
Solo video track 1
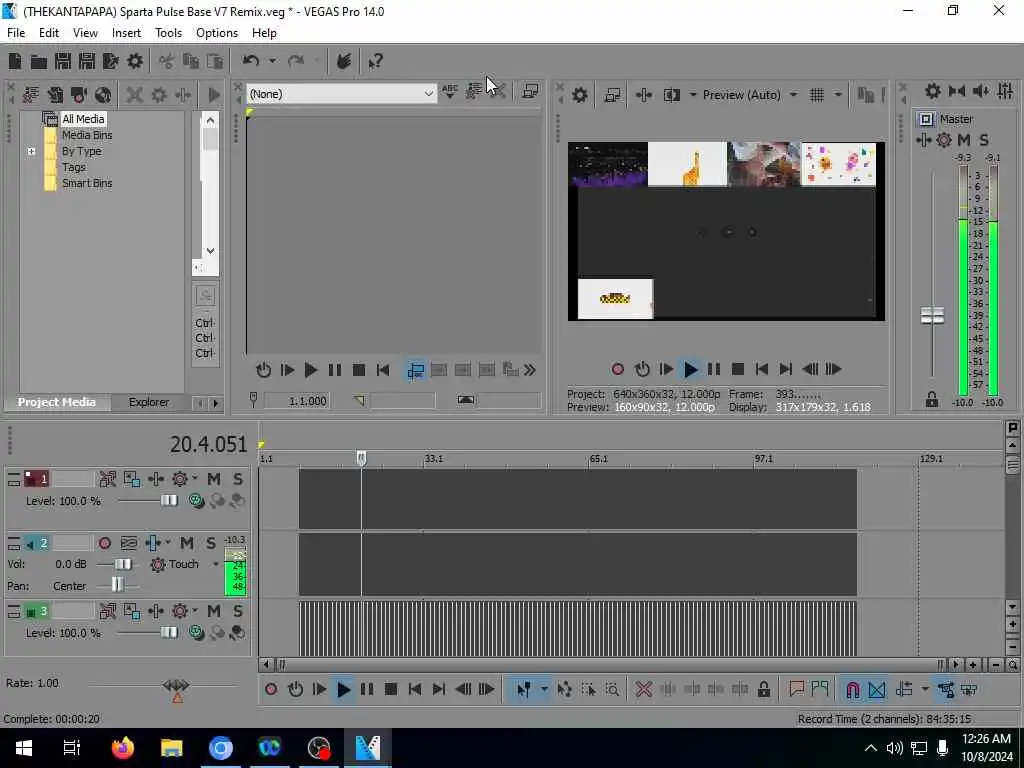(238, 479)
